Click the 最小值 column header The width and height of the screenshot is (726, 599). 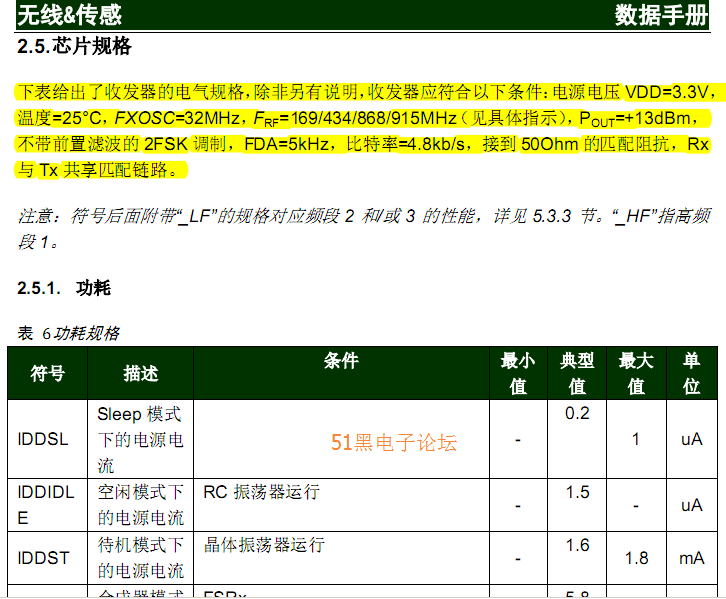pos(517,373)
